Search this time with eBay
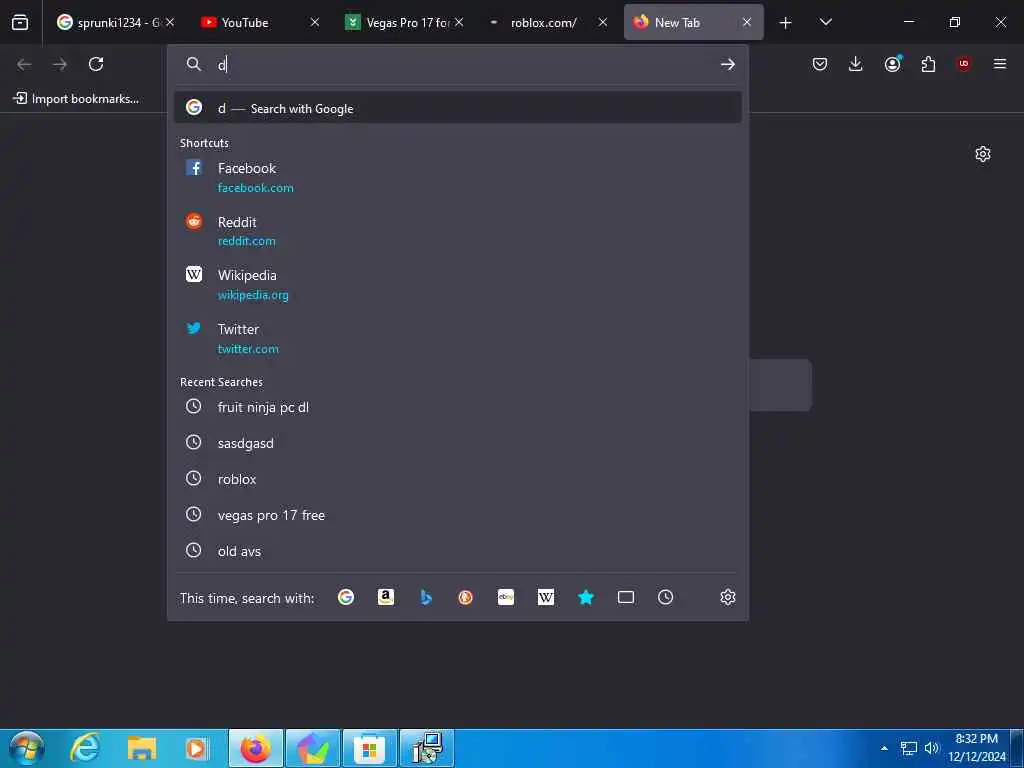The image size is (1024, 768). click(506, 597)
